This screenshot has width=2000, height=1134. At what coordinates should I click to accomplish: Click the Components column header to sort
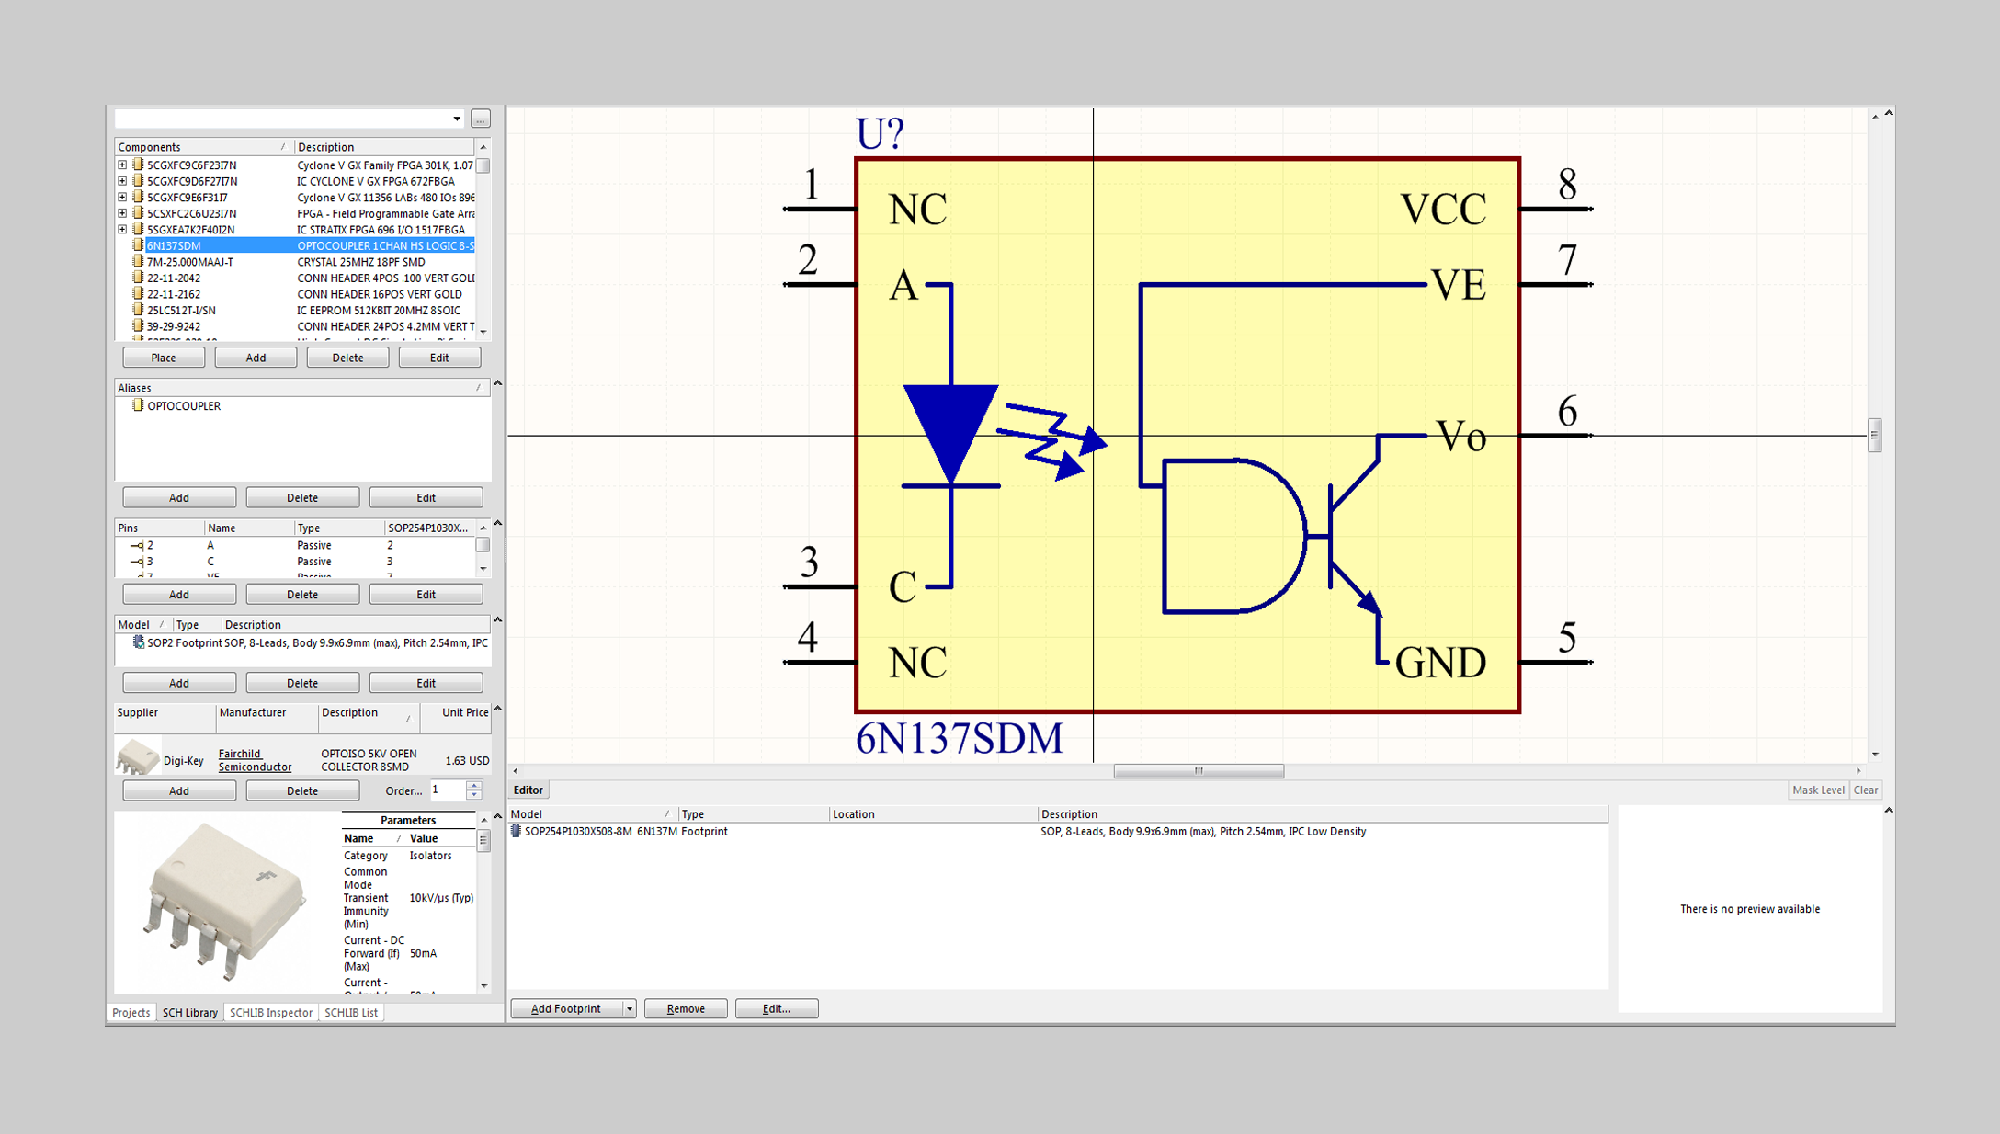[x=203, y=147]
